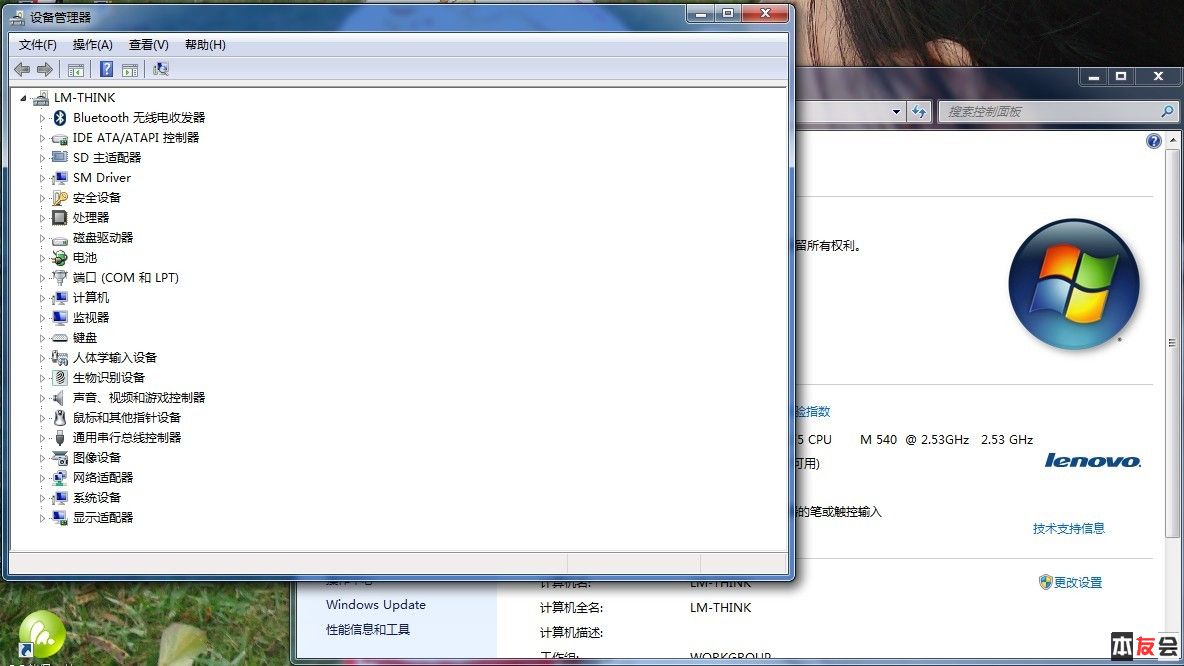Select the 端口 (COM 和 LPT) icon
Screen dimensions: 1184x666
pyautogui.click(x=60, y=278)
